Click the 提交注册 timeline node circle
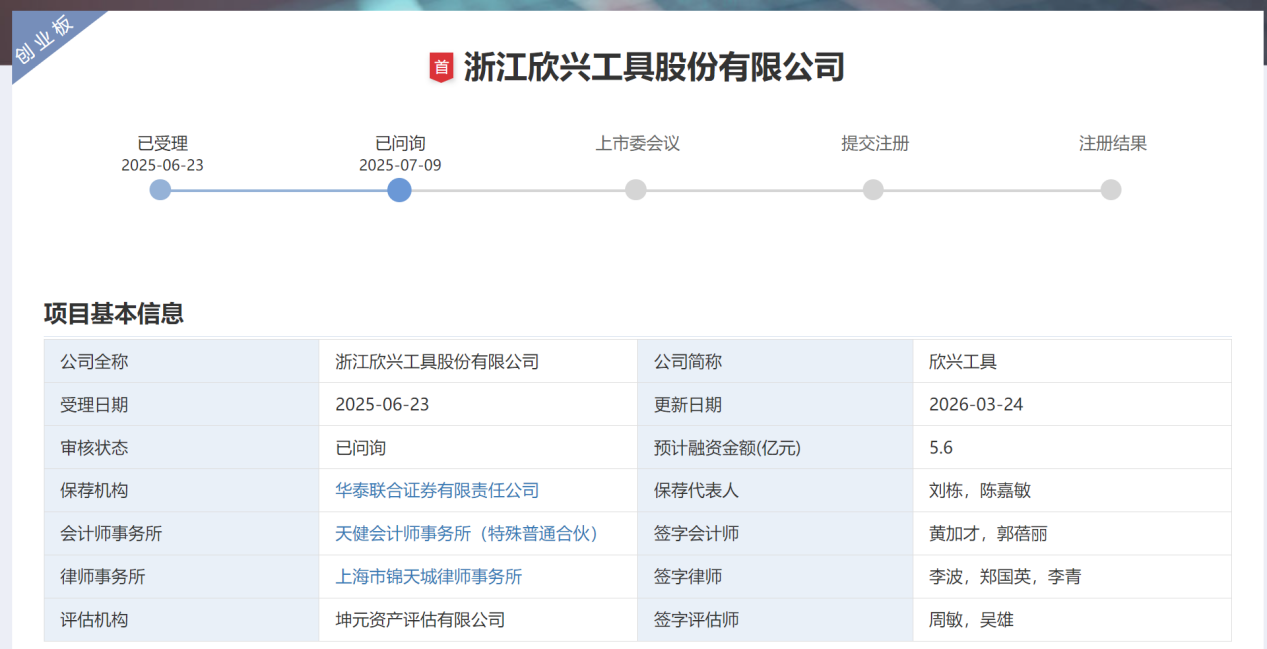The height and width of the screenshot is (649, 1267). click(873, 190)
